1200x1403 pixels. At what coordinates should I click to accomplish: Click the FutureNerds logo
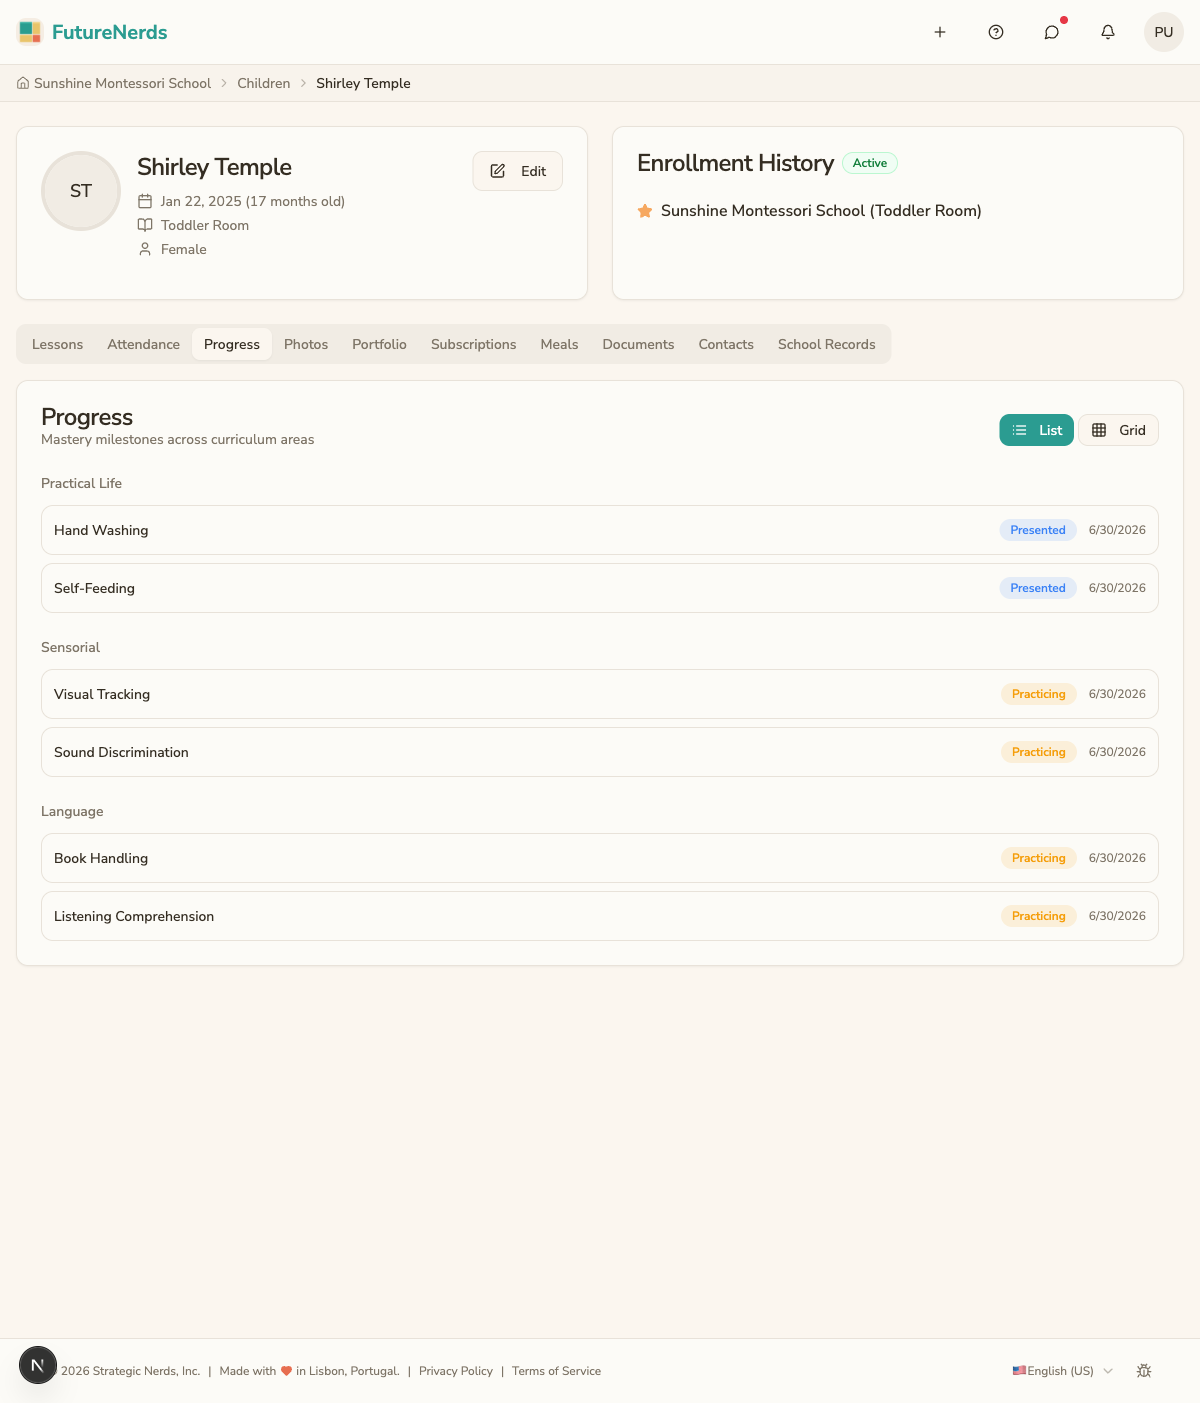coord(93,32)
